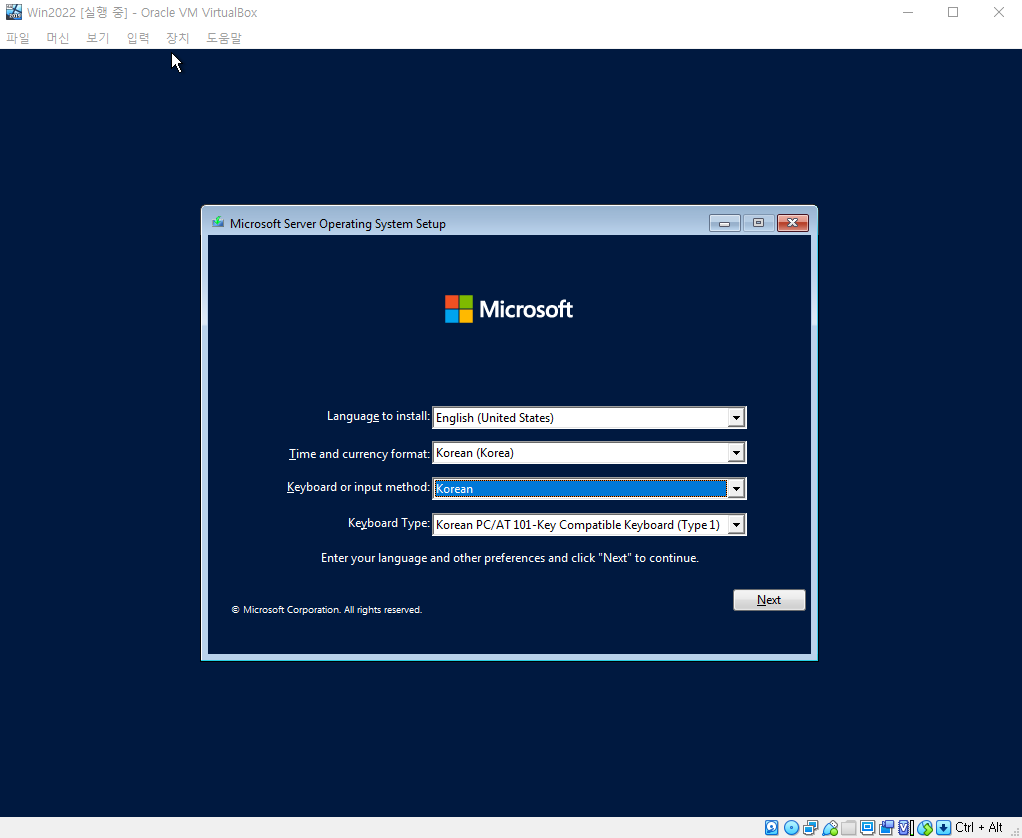Click the keyboard capture arrow icon

(x=943, y=828)
